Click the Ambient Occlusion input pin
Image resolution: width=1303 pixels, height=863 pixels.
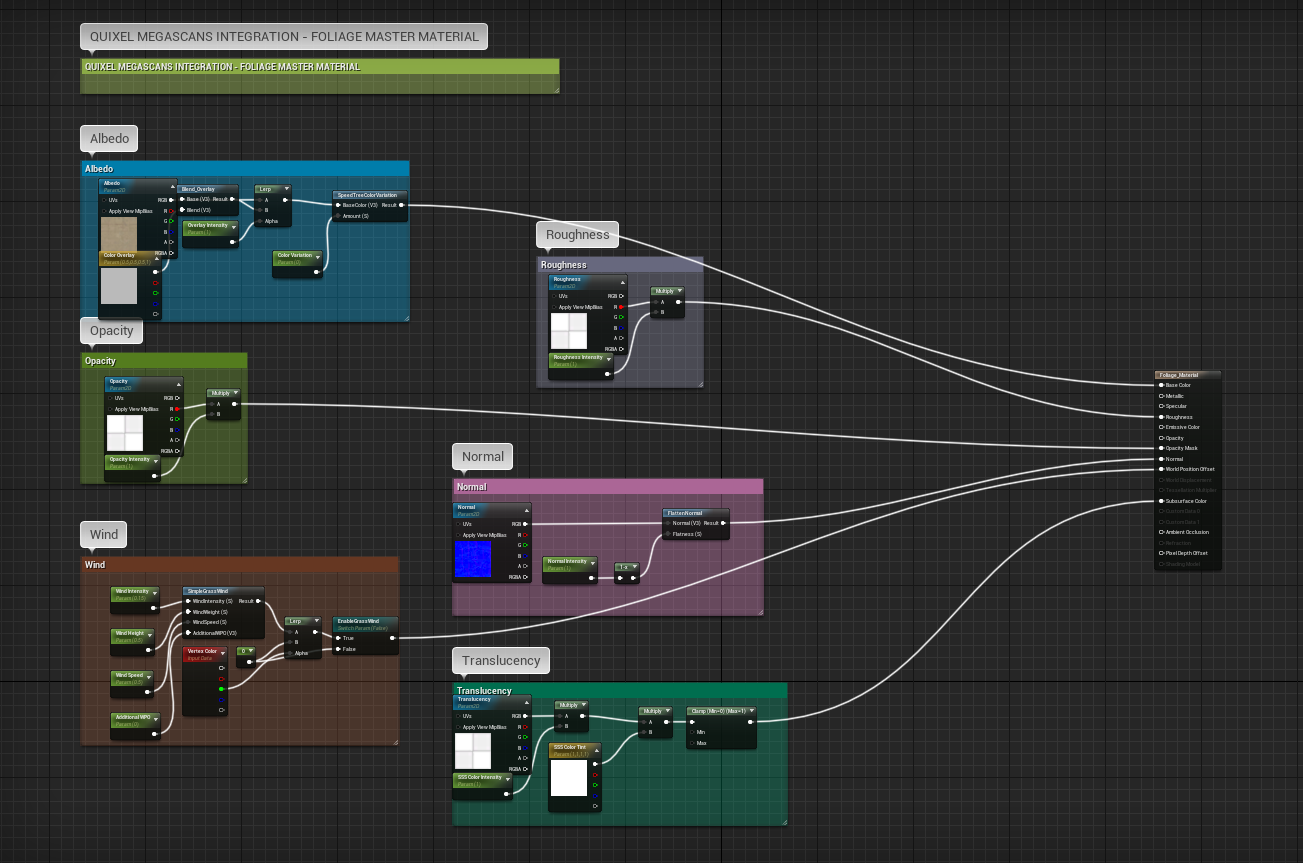pyautogui.click(x=1161, y=532)
